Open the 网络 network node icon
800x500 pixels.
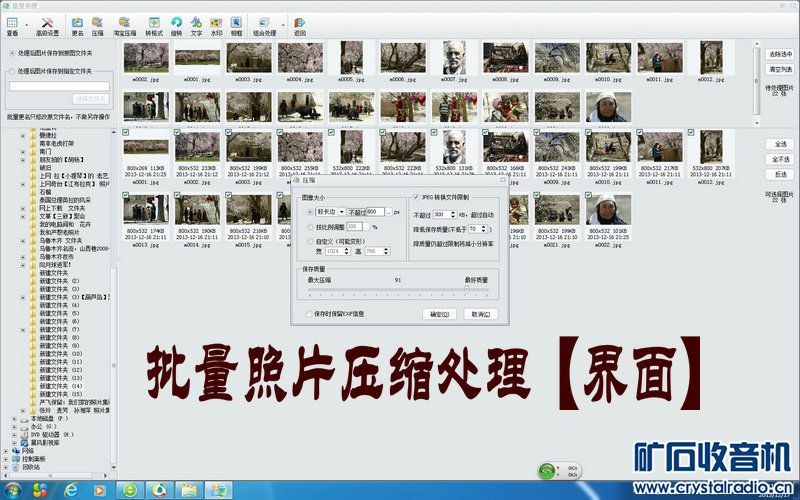click(16, 451)
